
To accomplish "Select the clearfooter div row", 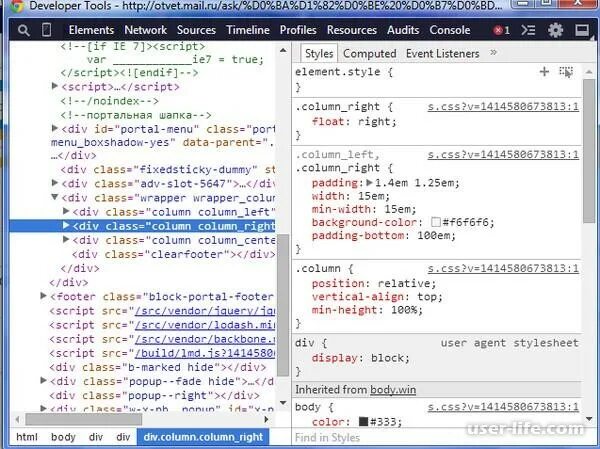I will click(173, 254).
